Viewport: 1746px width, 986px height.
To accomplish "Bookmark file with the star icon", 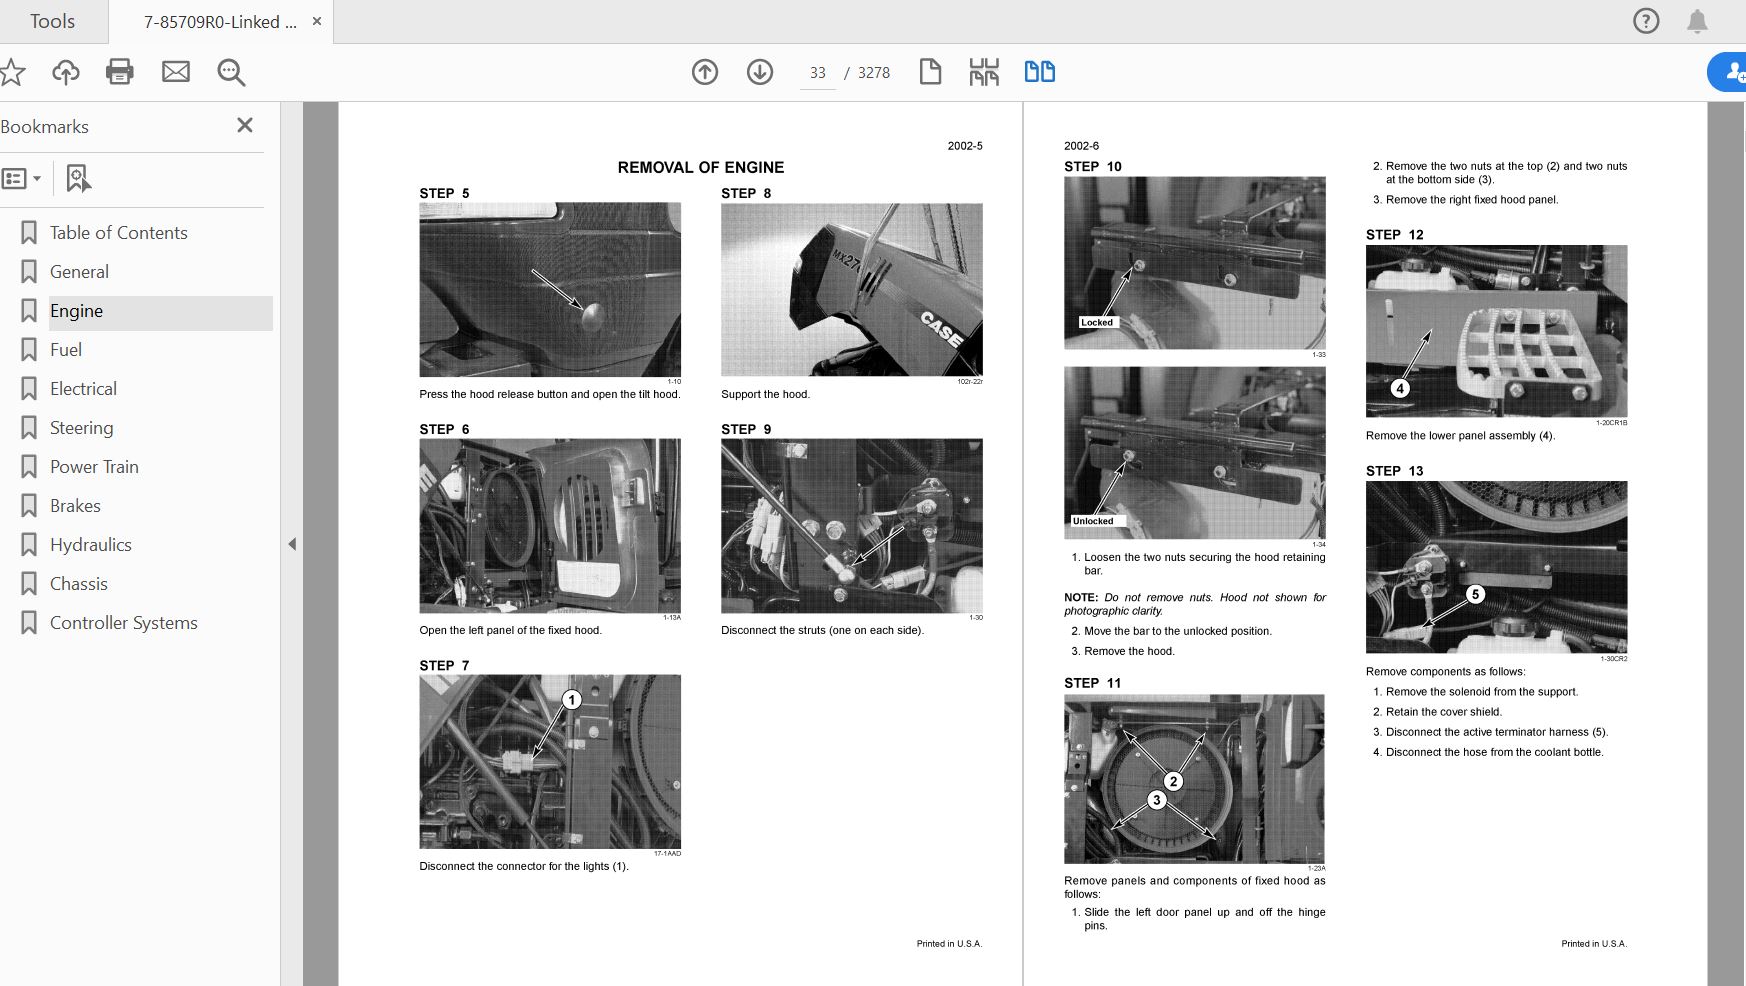I will click(x=12, y=72).
